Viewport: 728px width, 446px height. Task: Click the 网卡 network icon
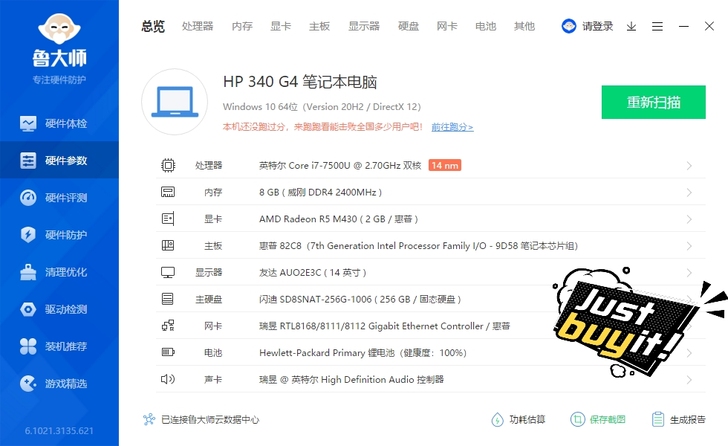pyautogui.click(x=168, y=326)
